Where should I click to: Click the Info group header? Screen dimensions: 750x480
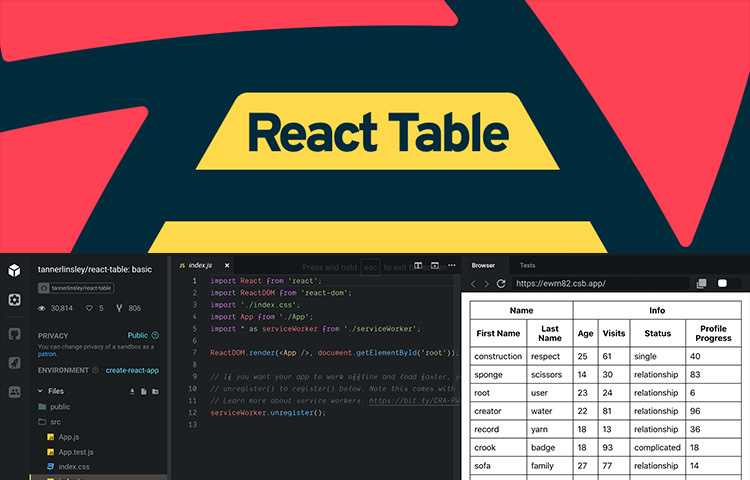click(x=657, y=310)
